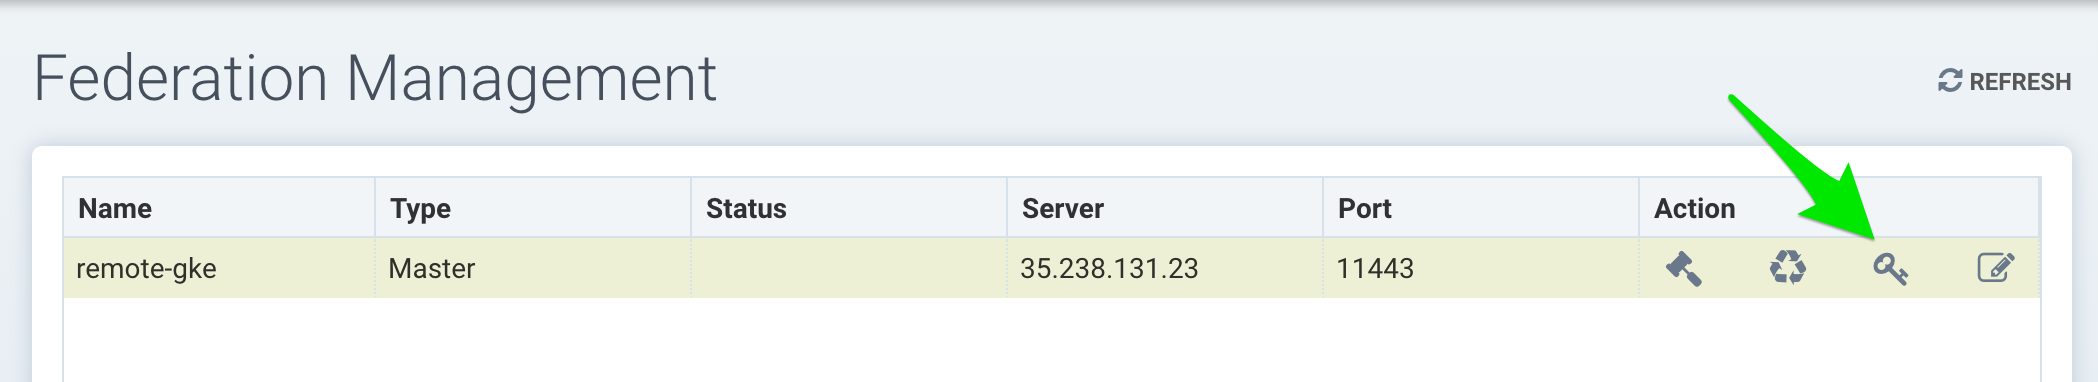
Task: Click the recycle icon in the Action column
Action: click(1788, 268)
